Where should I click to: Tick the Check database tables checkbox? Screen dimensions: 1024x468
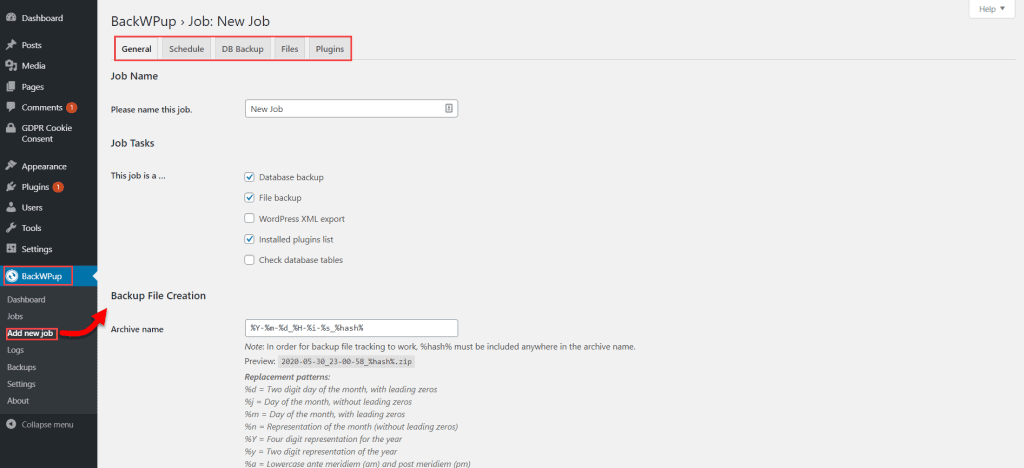click(x=250, y=260)
